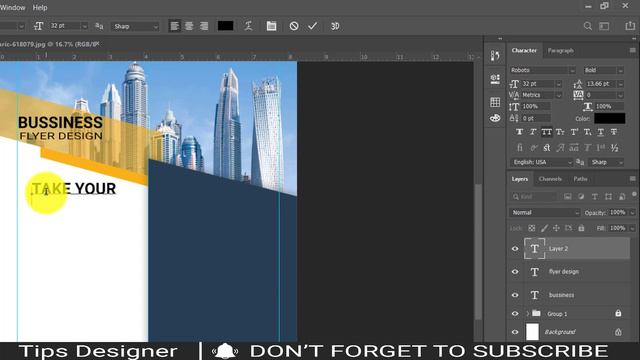Open the Swatches grid icon in side strip
The width and height of the screenshot is (640, 360).
(x=495, y=102)
